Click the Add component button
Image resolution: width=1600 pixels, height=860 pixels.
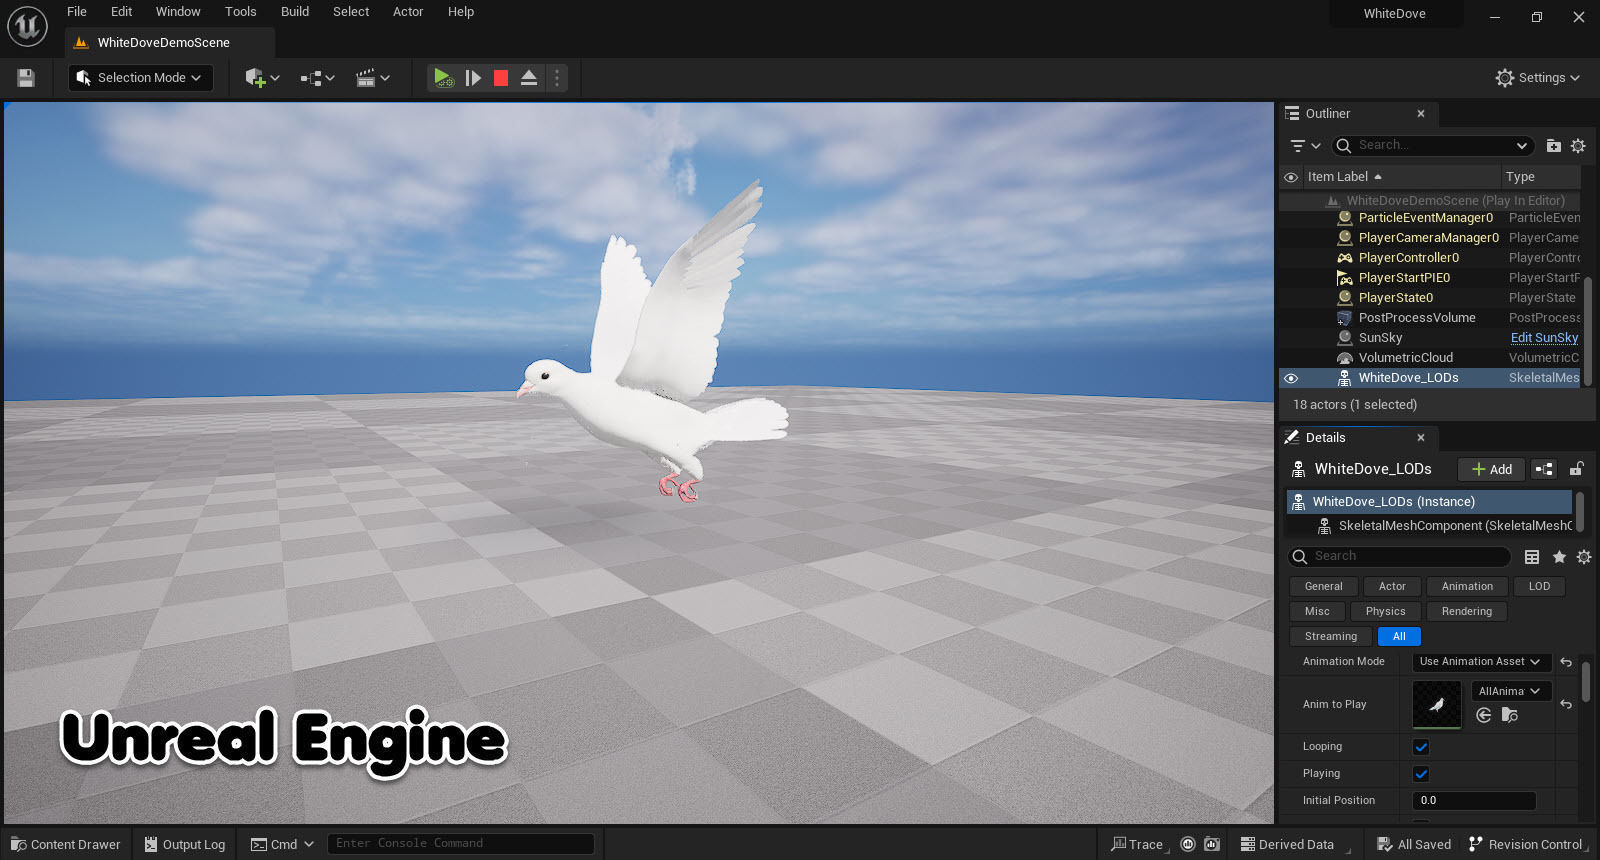click(x=1491, y=469)
